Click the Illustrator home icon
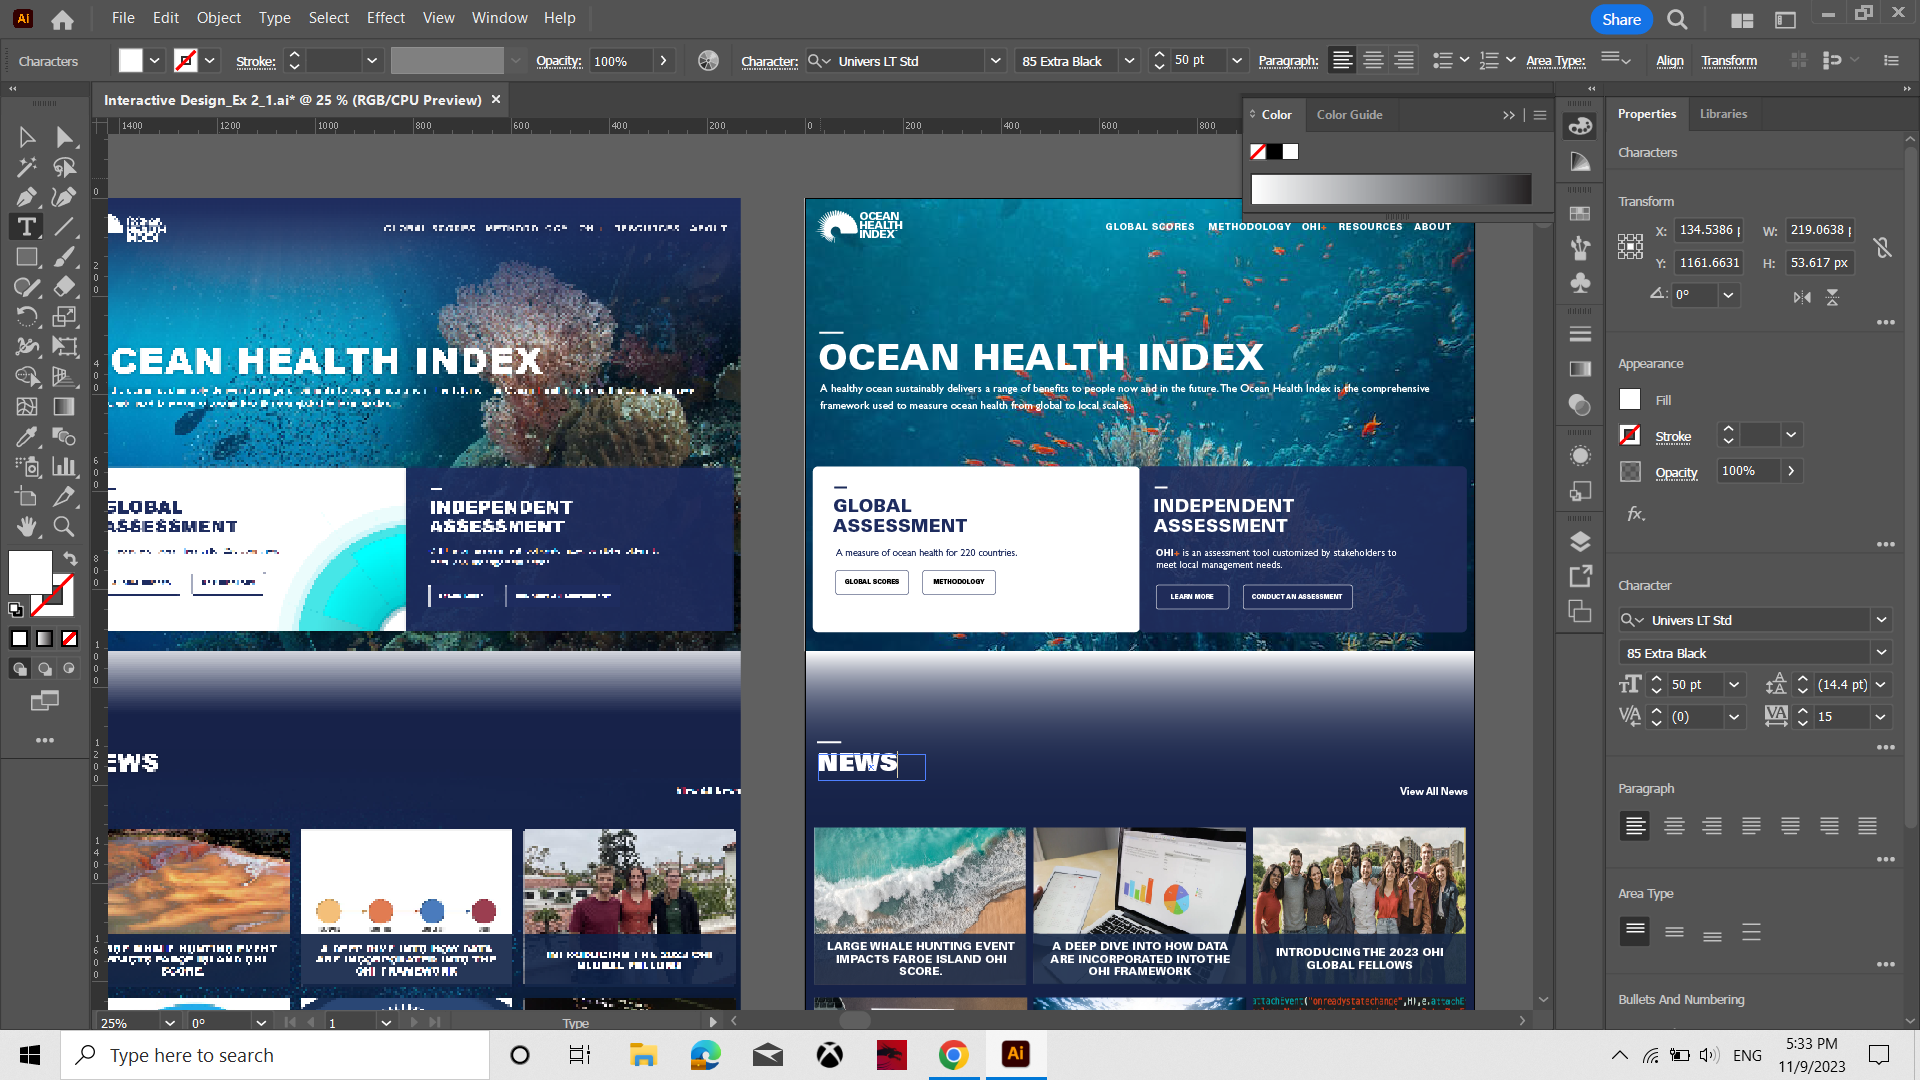The height and width of the screenshot is (1080, 1920). pos(62,19)
